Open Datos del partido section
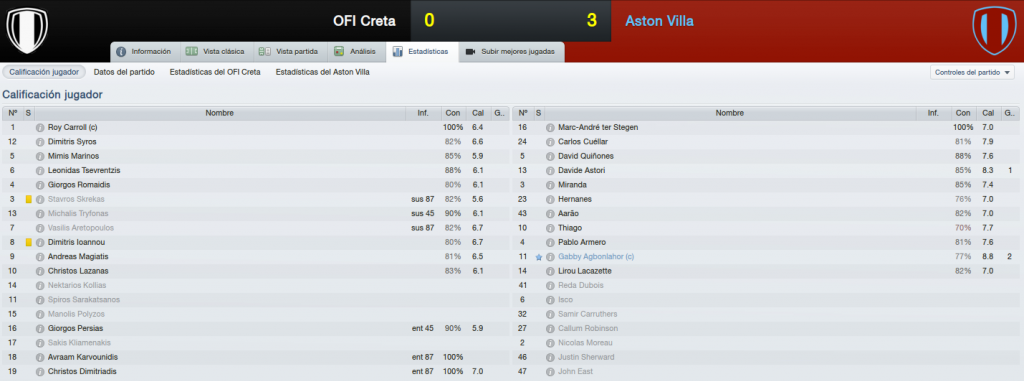 (124, 73)
